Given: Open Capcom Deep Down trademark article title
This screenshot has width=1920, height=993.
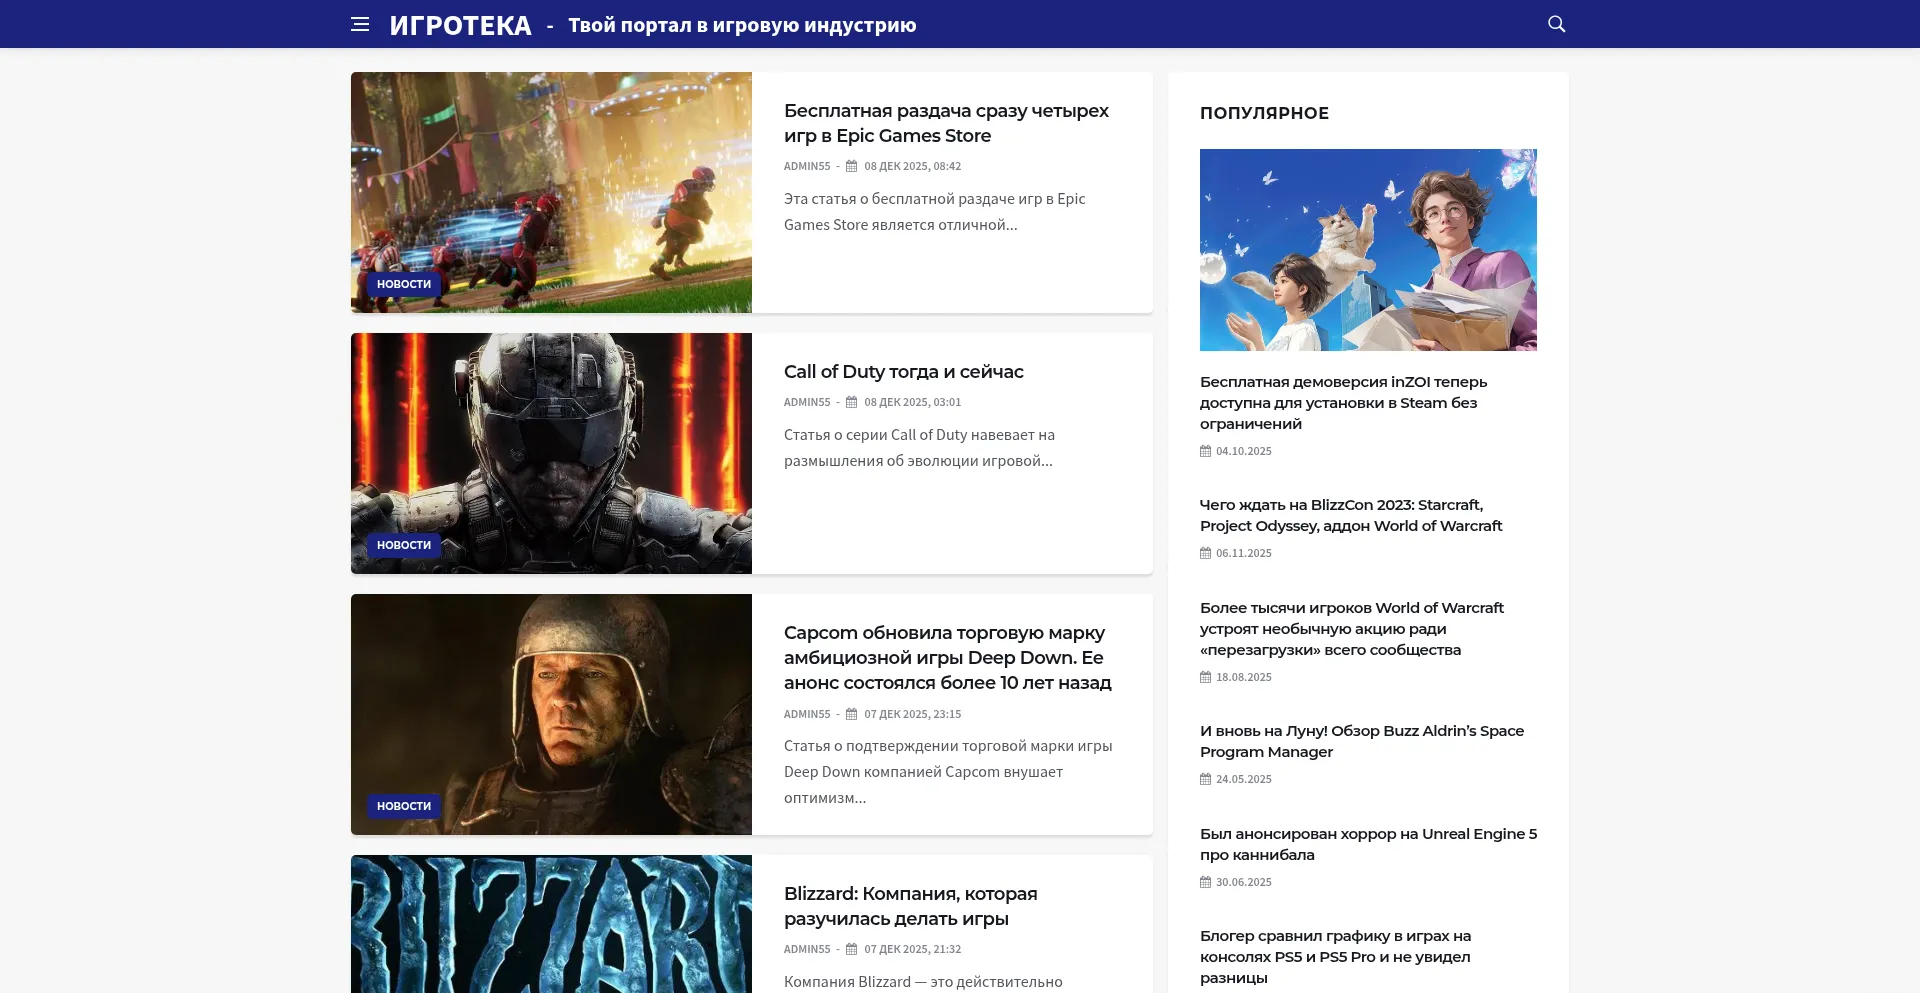Looking at the screenshot, I should tap(948, 657).
